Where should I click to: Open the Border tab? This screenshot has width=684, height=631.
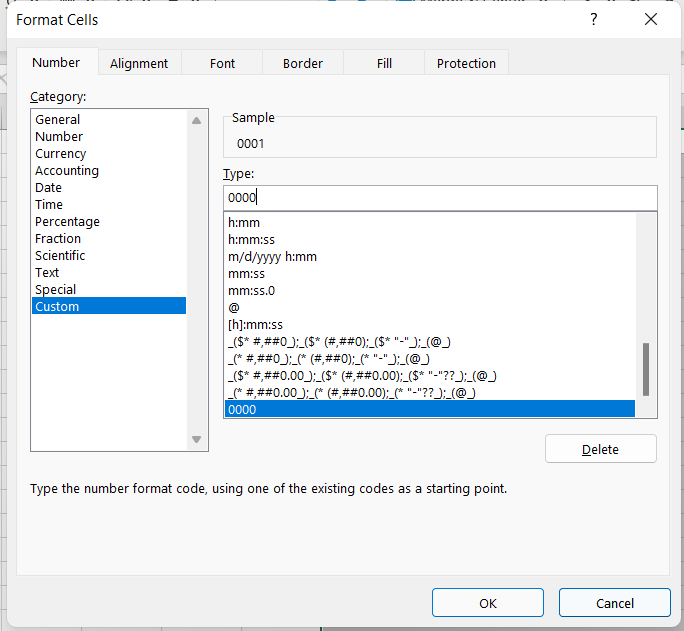tap(303, 63)
